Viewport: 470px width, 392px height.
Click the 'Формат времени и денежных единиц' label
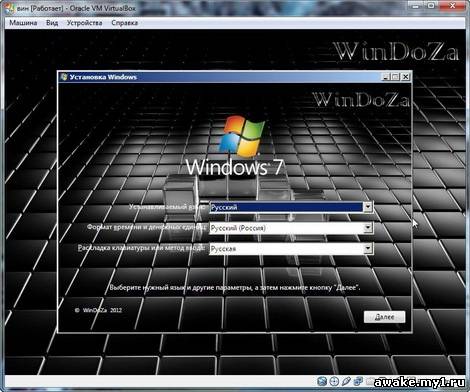pos(147,227)
